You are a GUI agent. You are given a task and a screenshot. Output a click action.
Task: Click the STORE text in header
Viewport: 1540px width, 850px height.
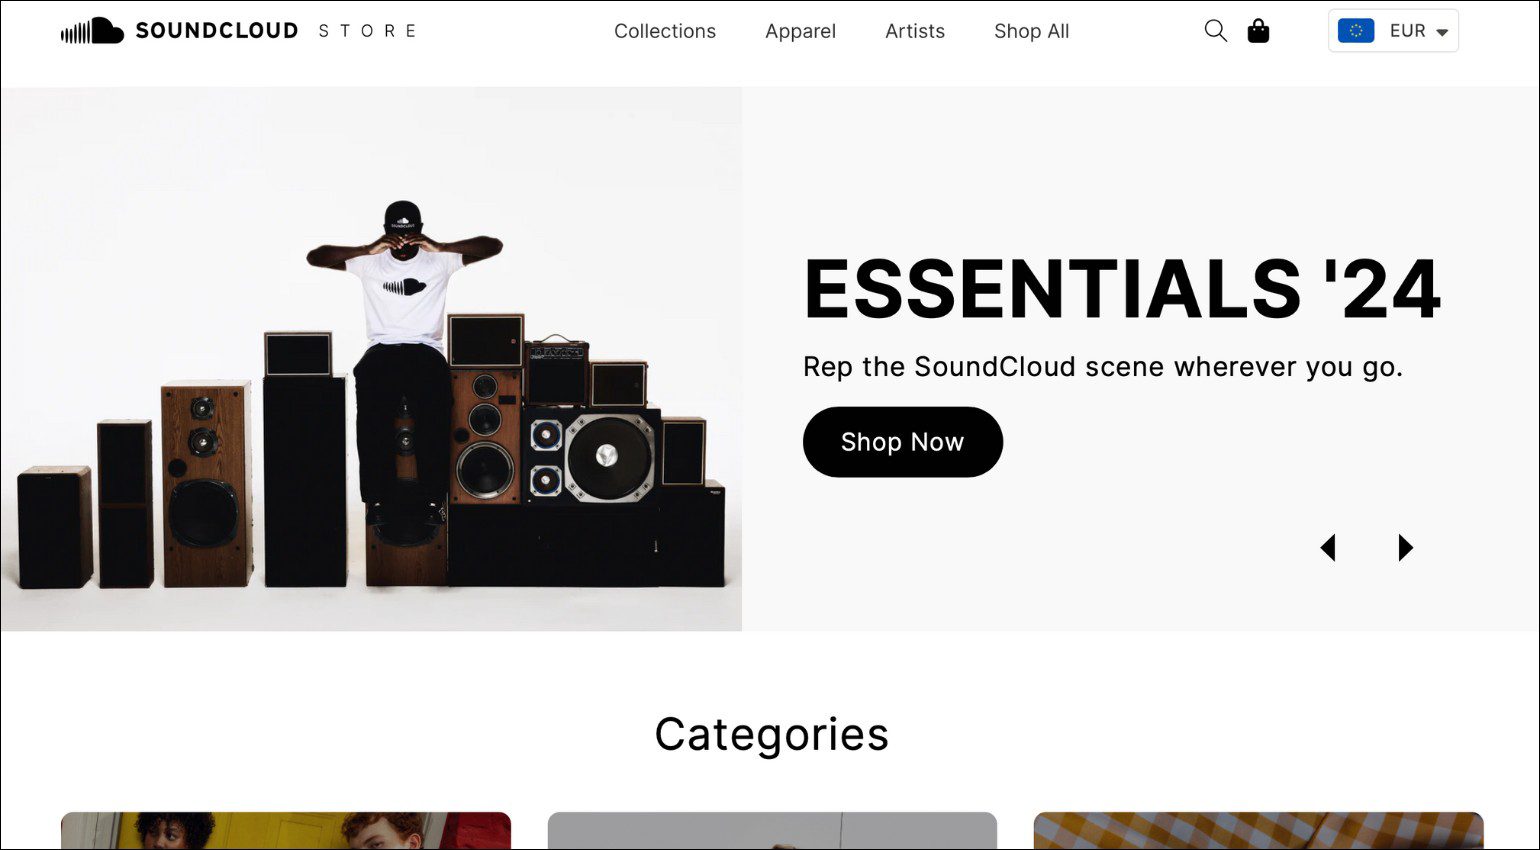click(368, 31)
